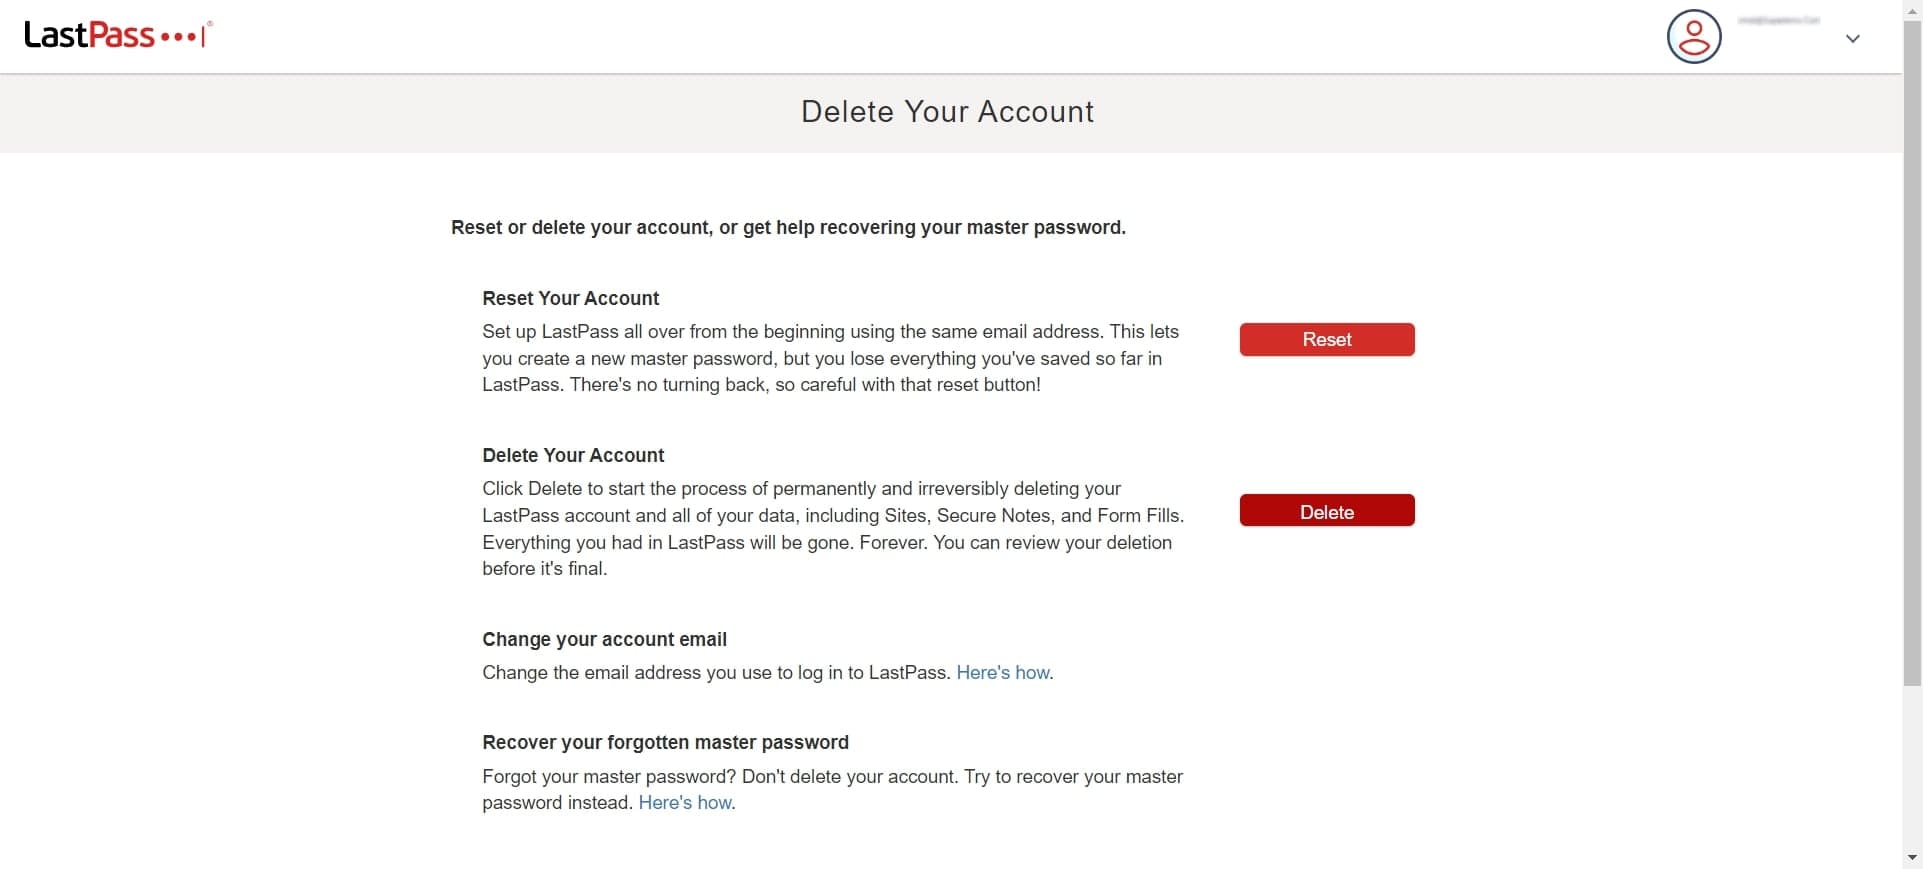Click the blurred account email text
The image size is (1923, 869).
tap(1778, 21)
